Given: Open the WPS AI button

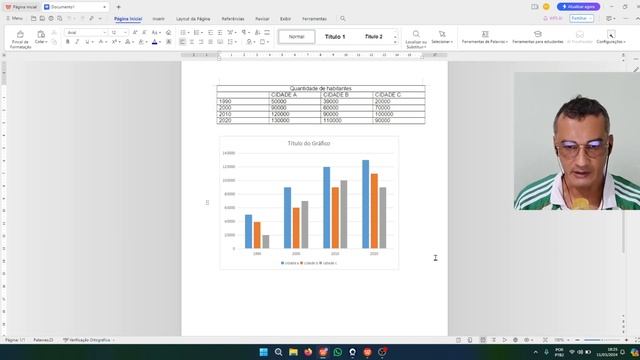Looking at the screenshot, I should point(553,18).
